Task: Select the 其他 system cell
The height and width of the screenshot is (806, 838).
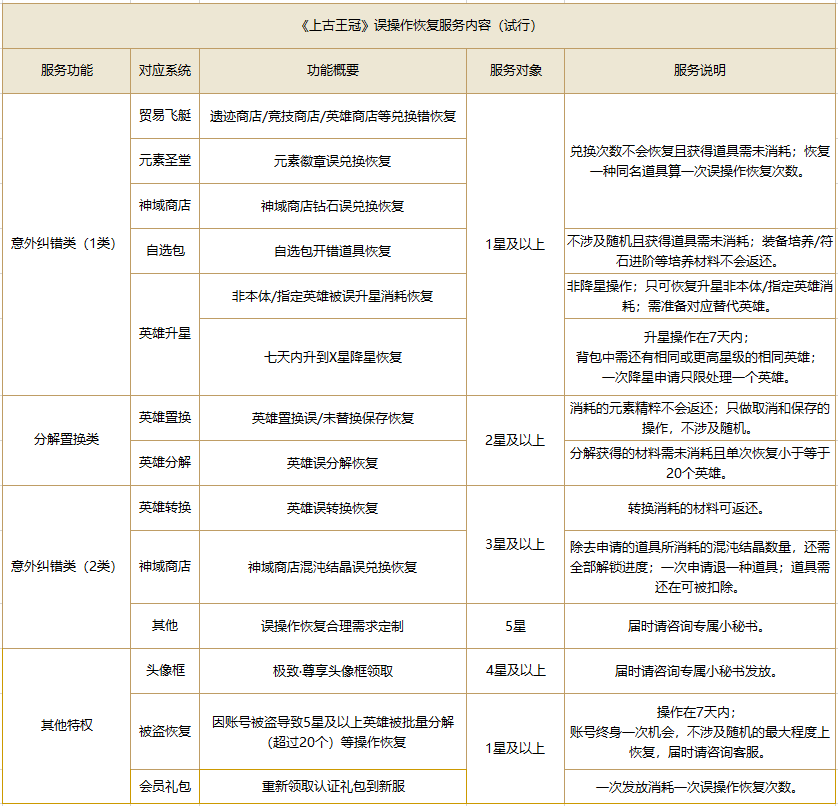Action: pos(165,626)
